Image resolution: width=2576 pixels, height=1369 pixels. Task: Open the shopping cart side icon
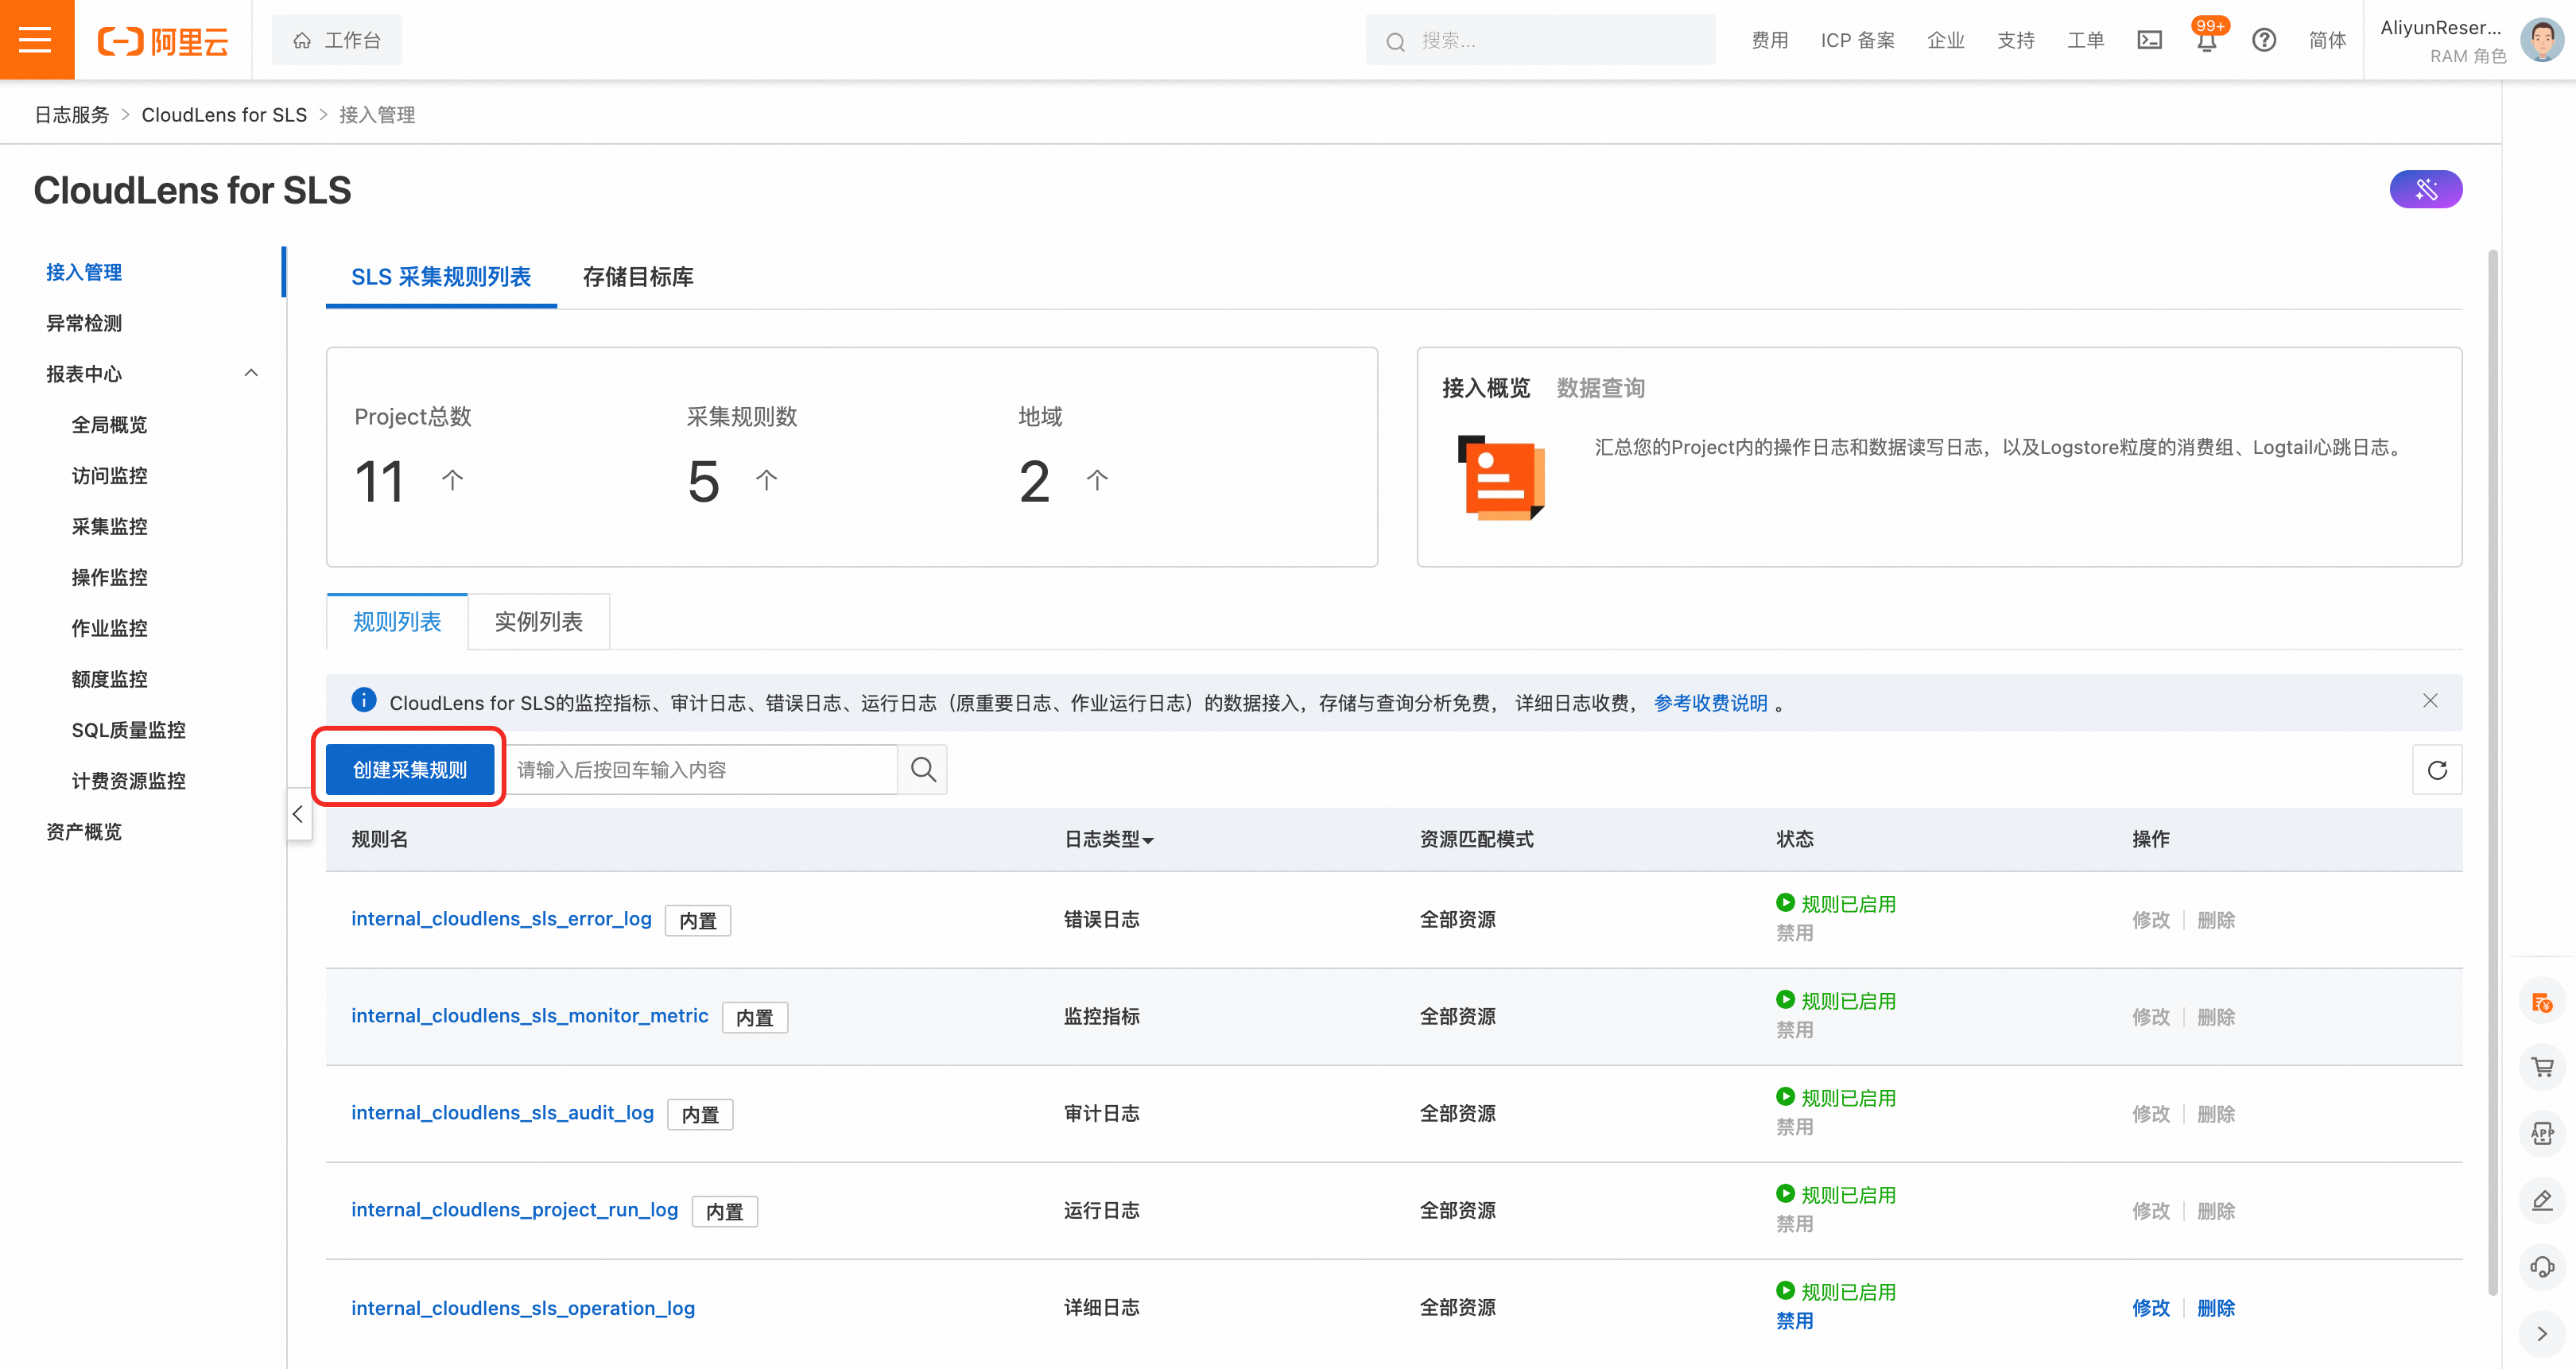click(x=2542, y=1067)
